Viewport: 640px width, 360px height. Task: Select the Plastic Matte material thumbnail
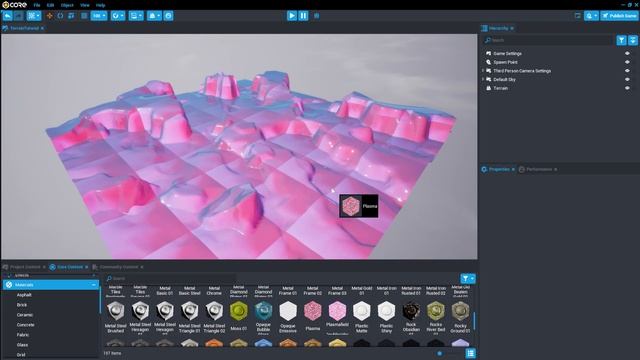(x=362, y=311)
